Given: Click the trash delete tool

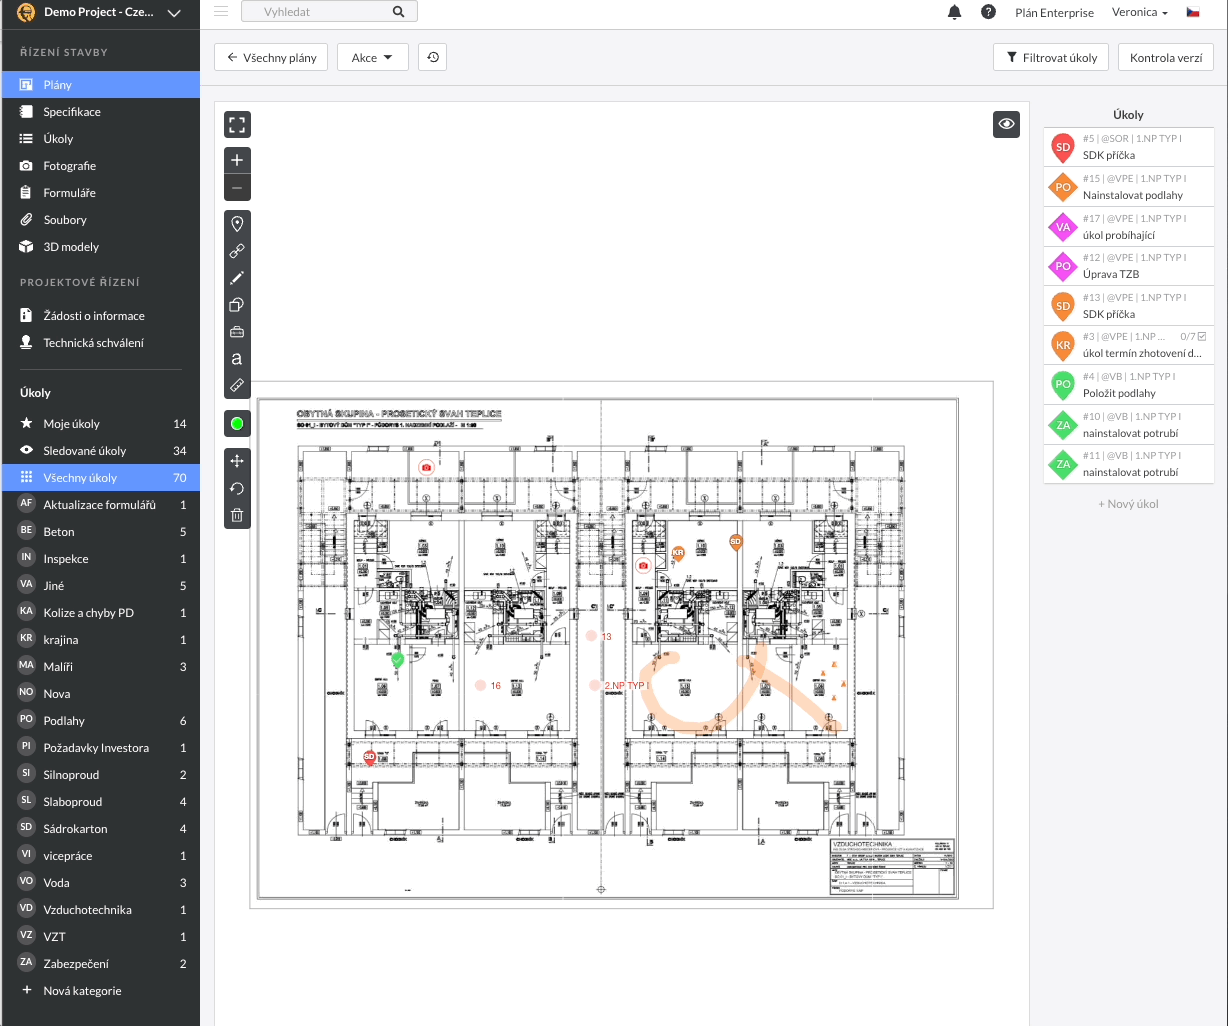Looking at the screenshot, I should pyautogui.click(x=237, y=516).
